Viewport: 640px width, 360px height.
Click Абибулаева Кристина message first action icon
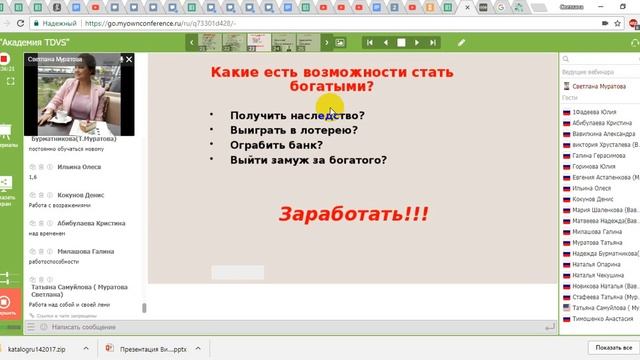click(x=32, y=223)
